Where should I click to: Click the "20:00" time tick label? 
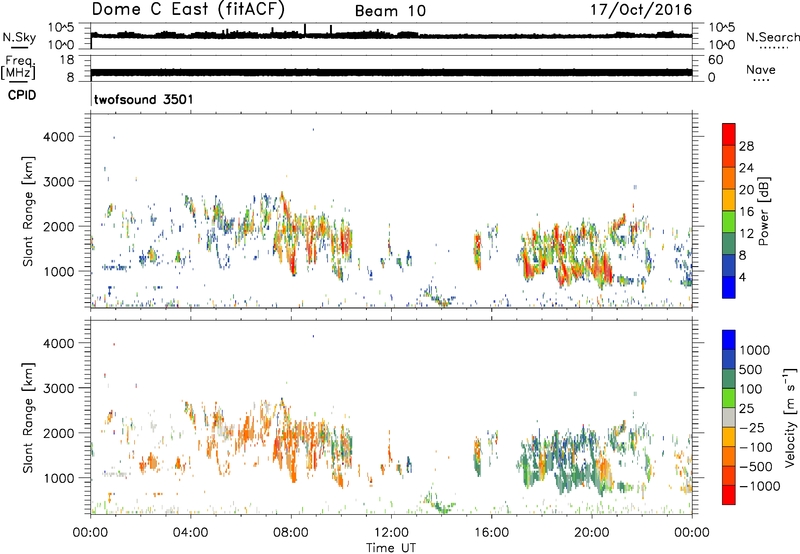592,533
